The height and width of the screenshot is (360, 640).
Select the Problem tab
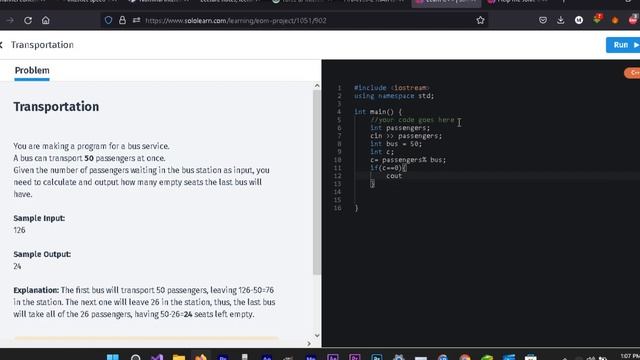point(32,71)
